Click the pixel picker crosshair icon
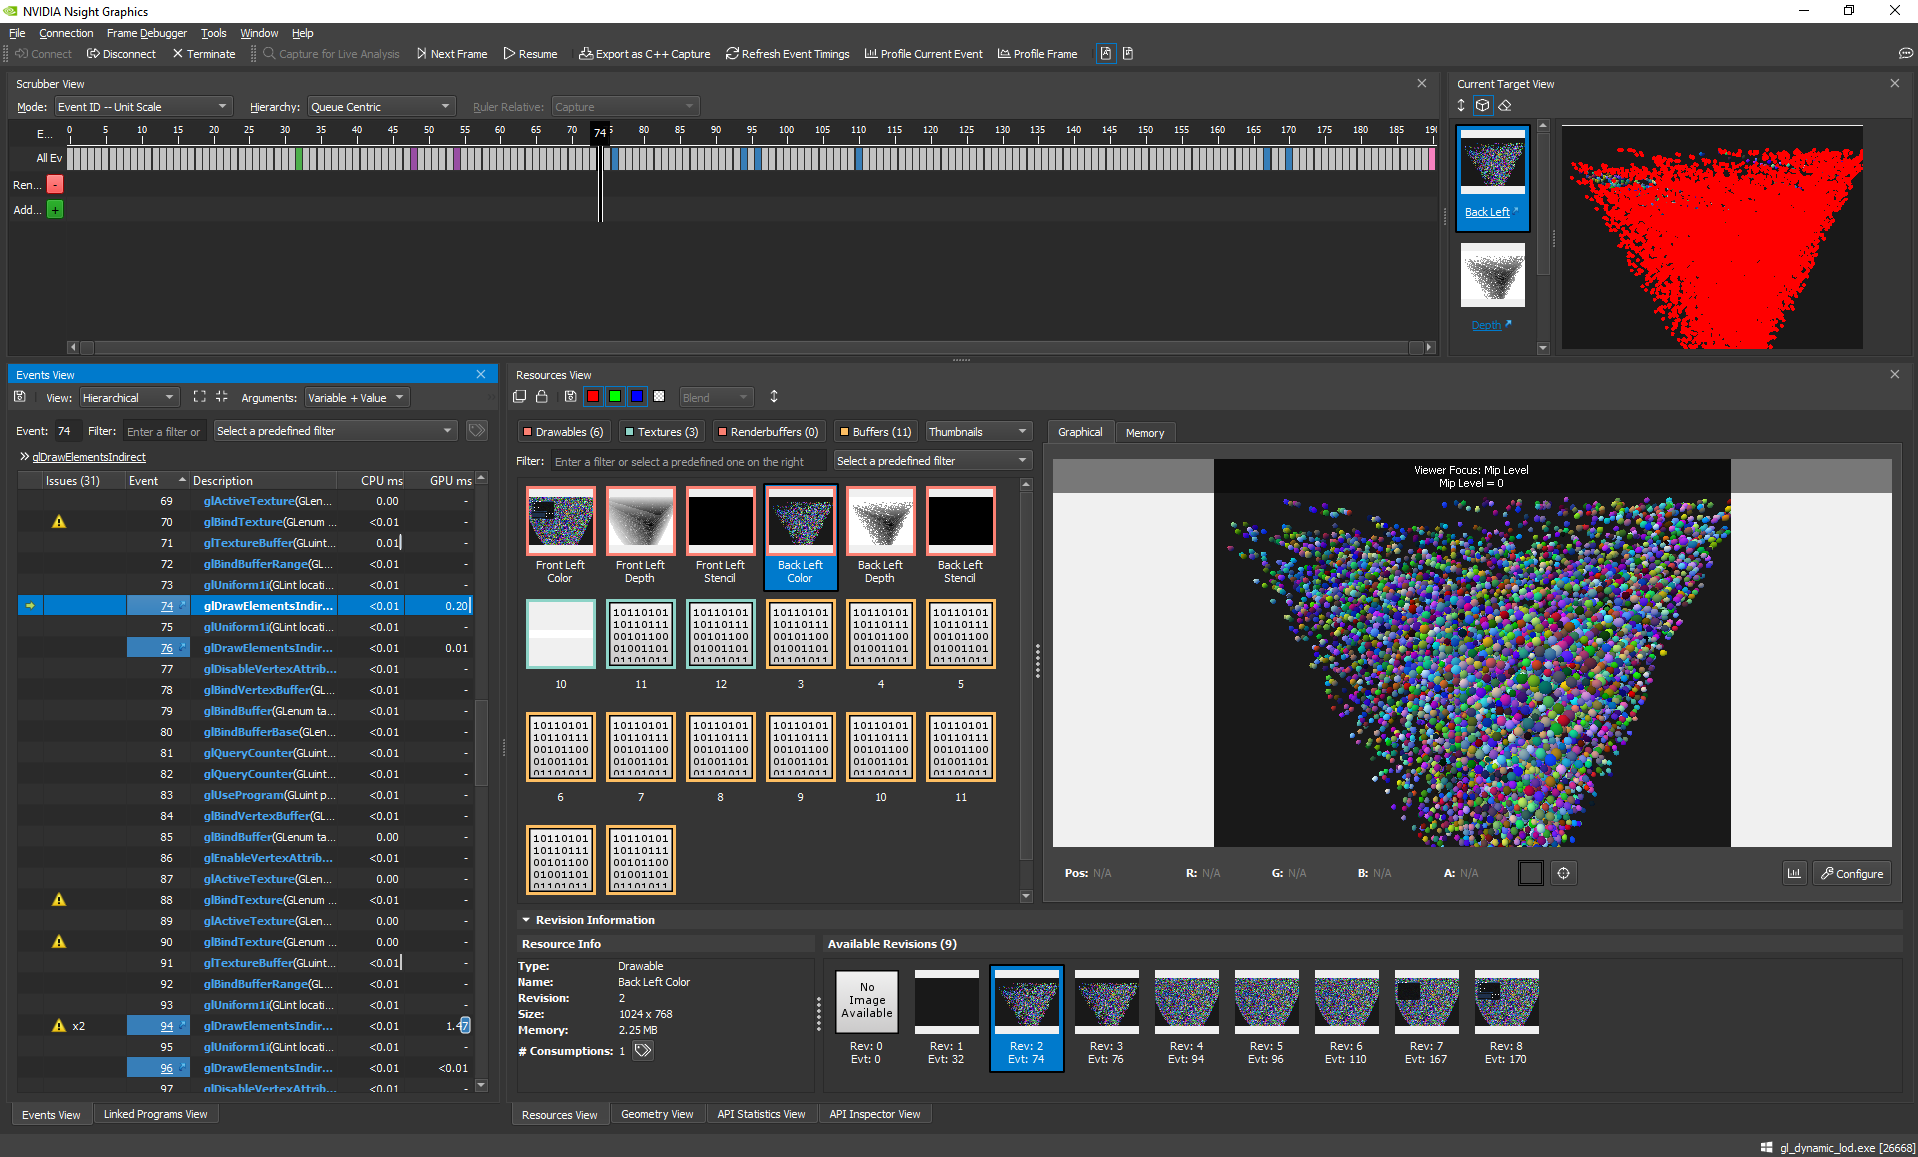 click(1563, 873)
